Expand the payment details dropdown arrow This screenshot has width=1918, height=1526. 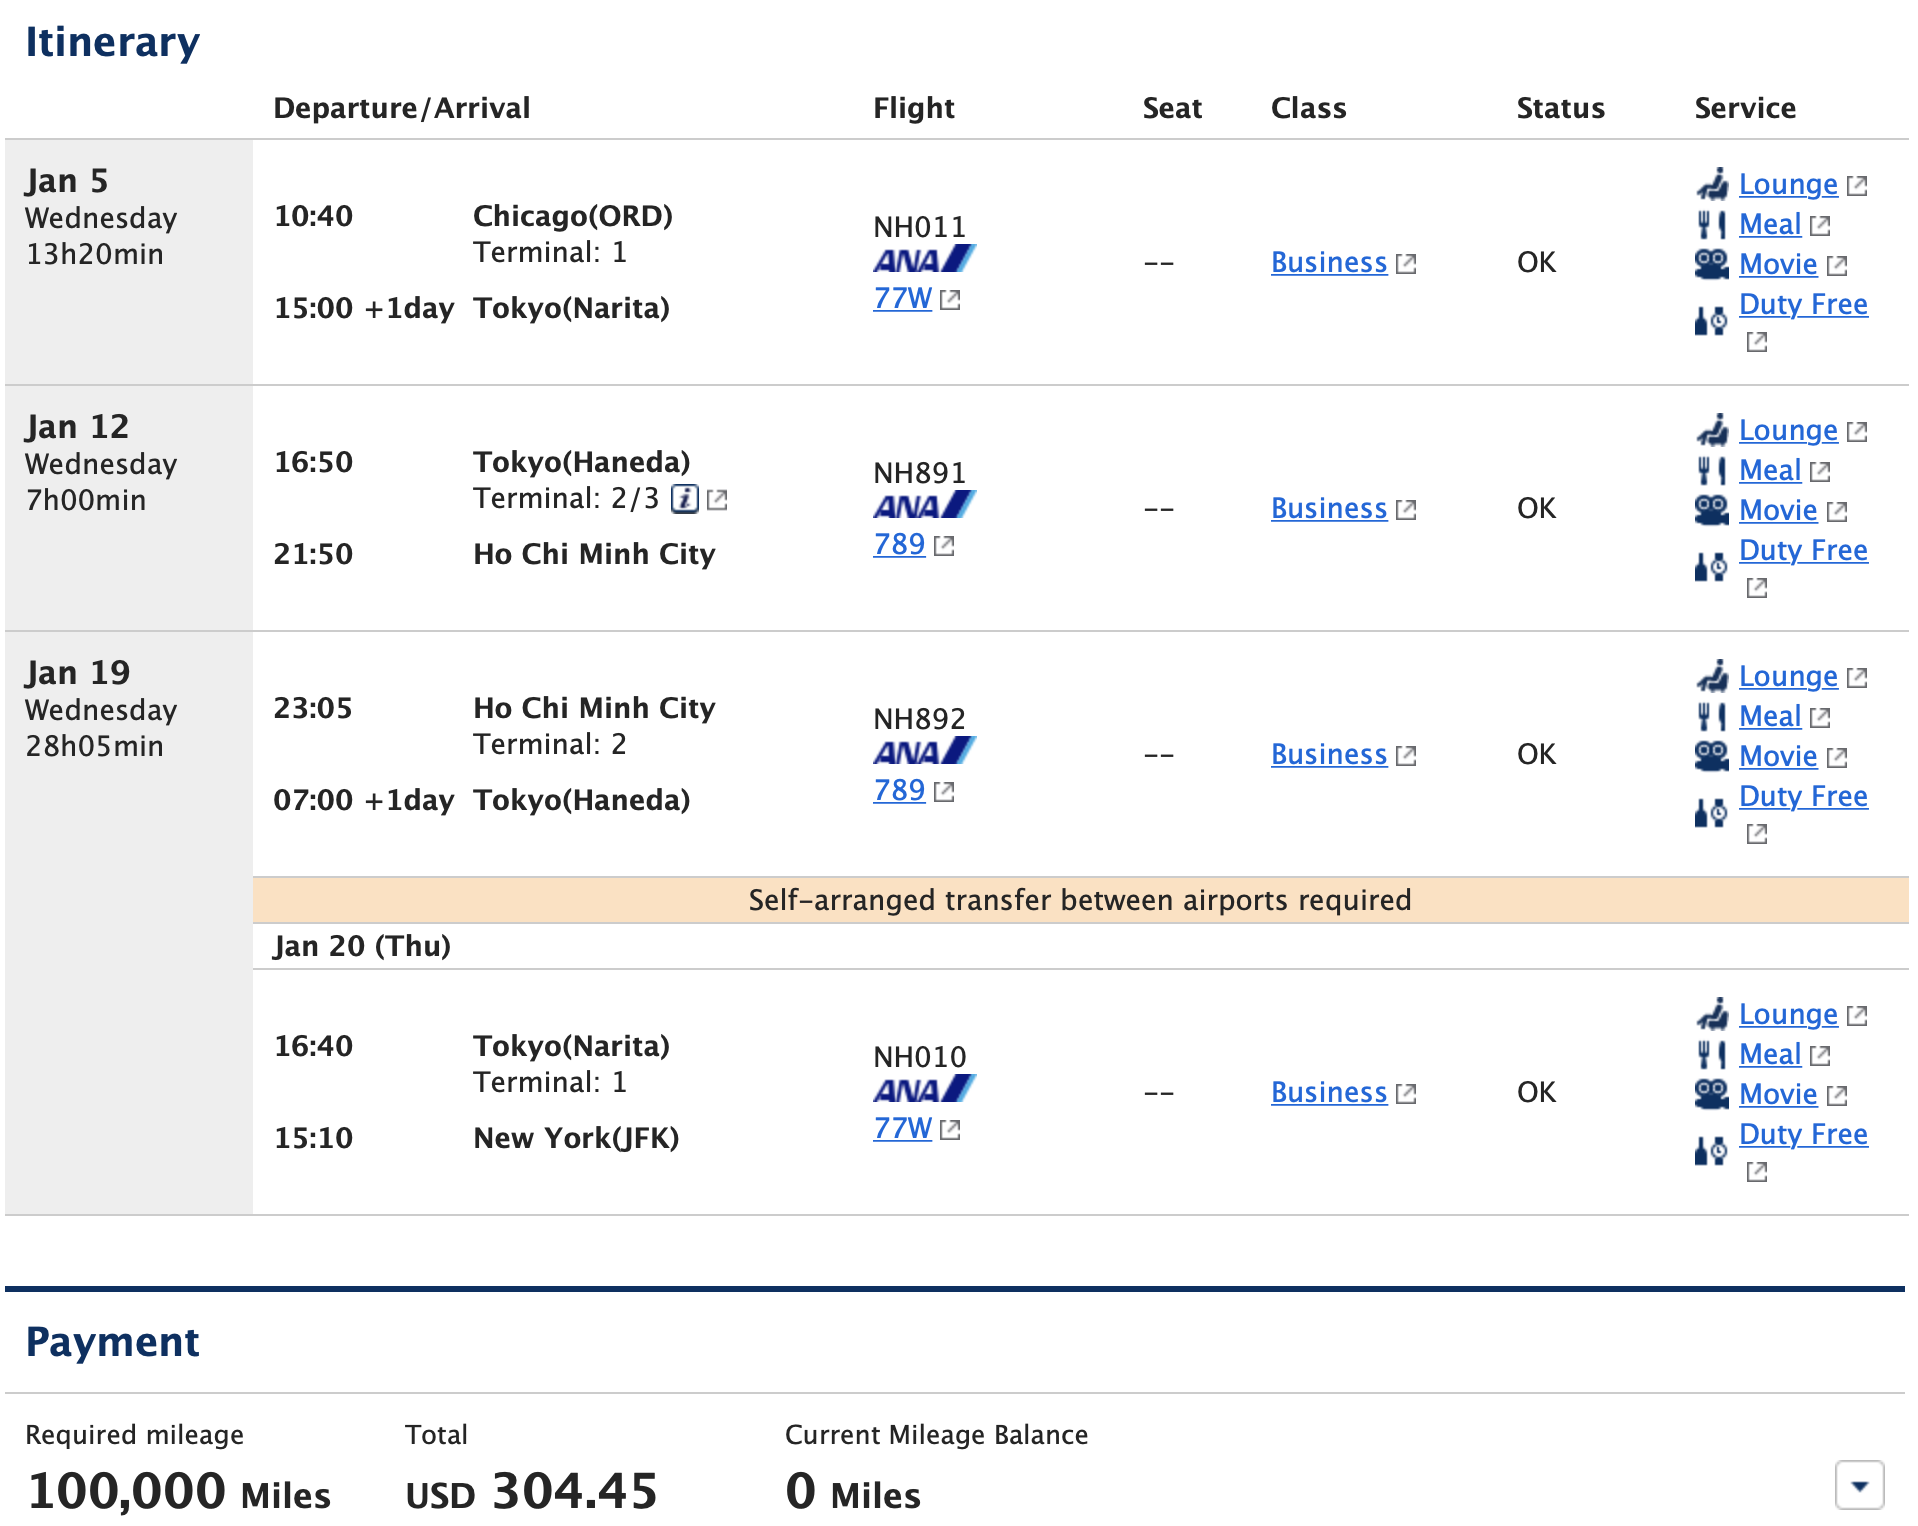click(1859, 1485)
